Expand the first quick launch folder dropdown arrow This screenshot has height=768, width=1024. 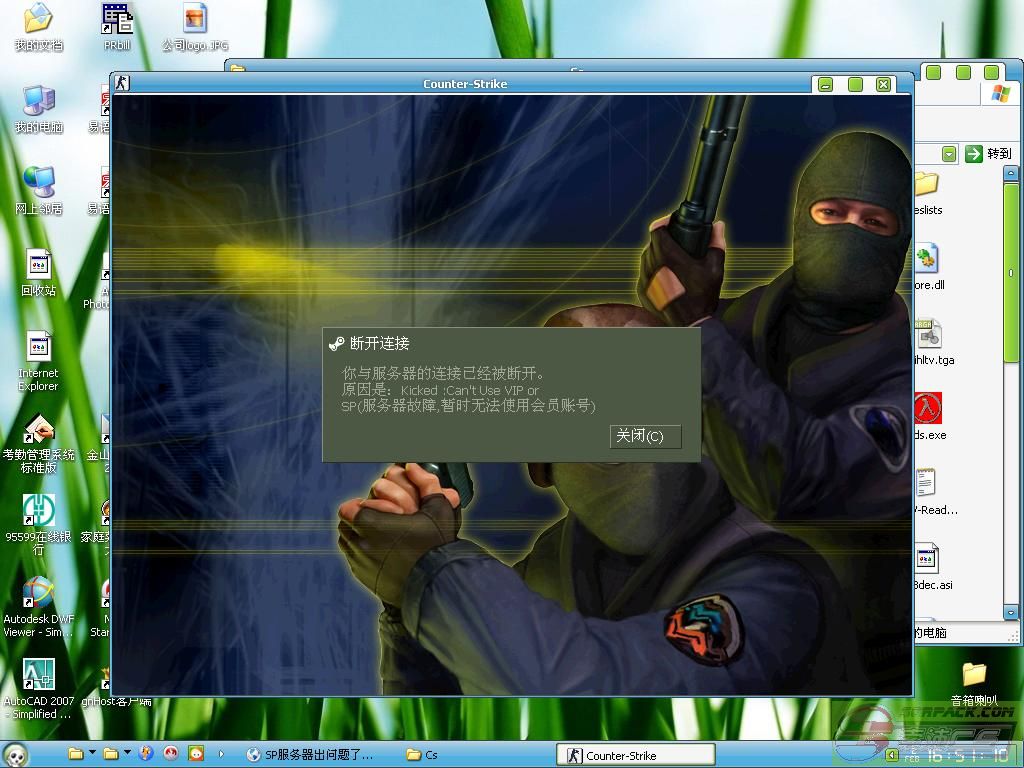point(93,754)
